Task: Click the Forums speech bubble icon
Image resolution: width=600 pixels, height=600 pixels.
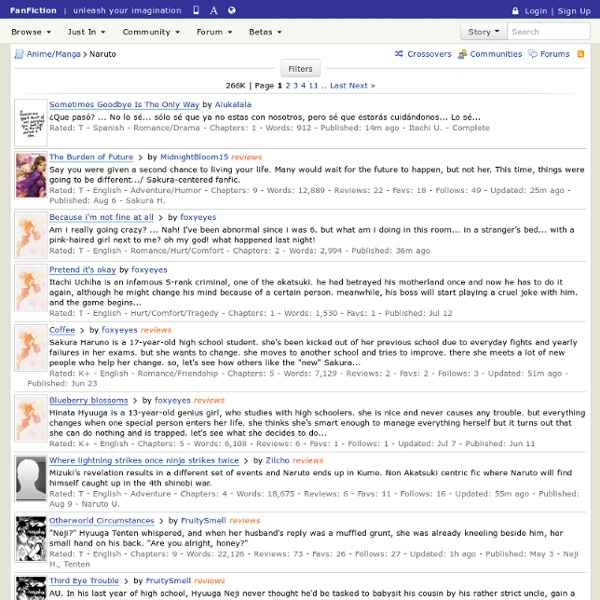Action: click(x=533, y=54)
